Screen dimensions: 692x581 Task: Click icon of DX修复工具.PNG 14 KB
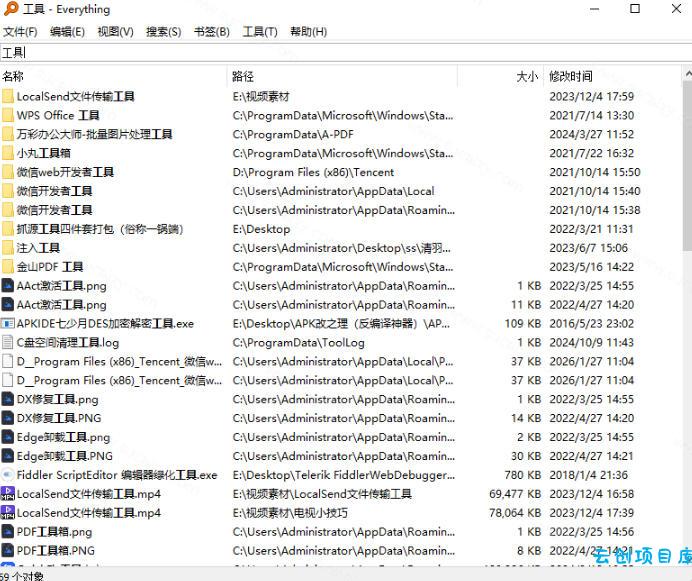point(8,418)
